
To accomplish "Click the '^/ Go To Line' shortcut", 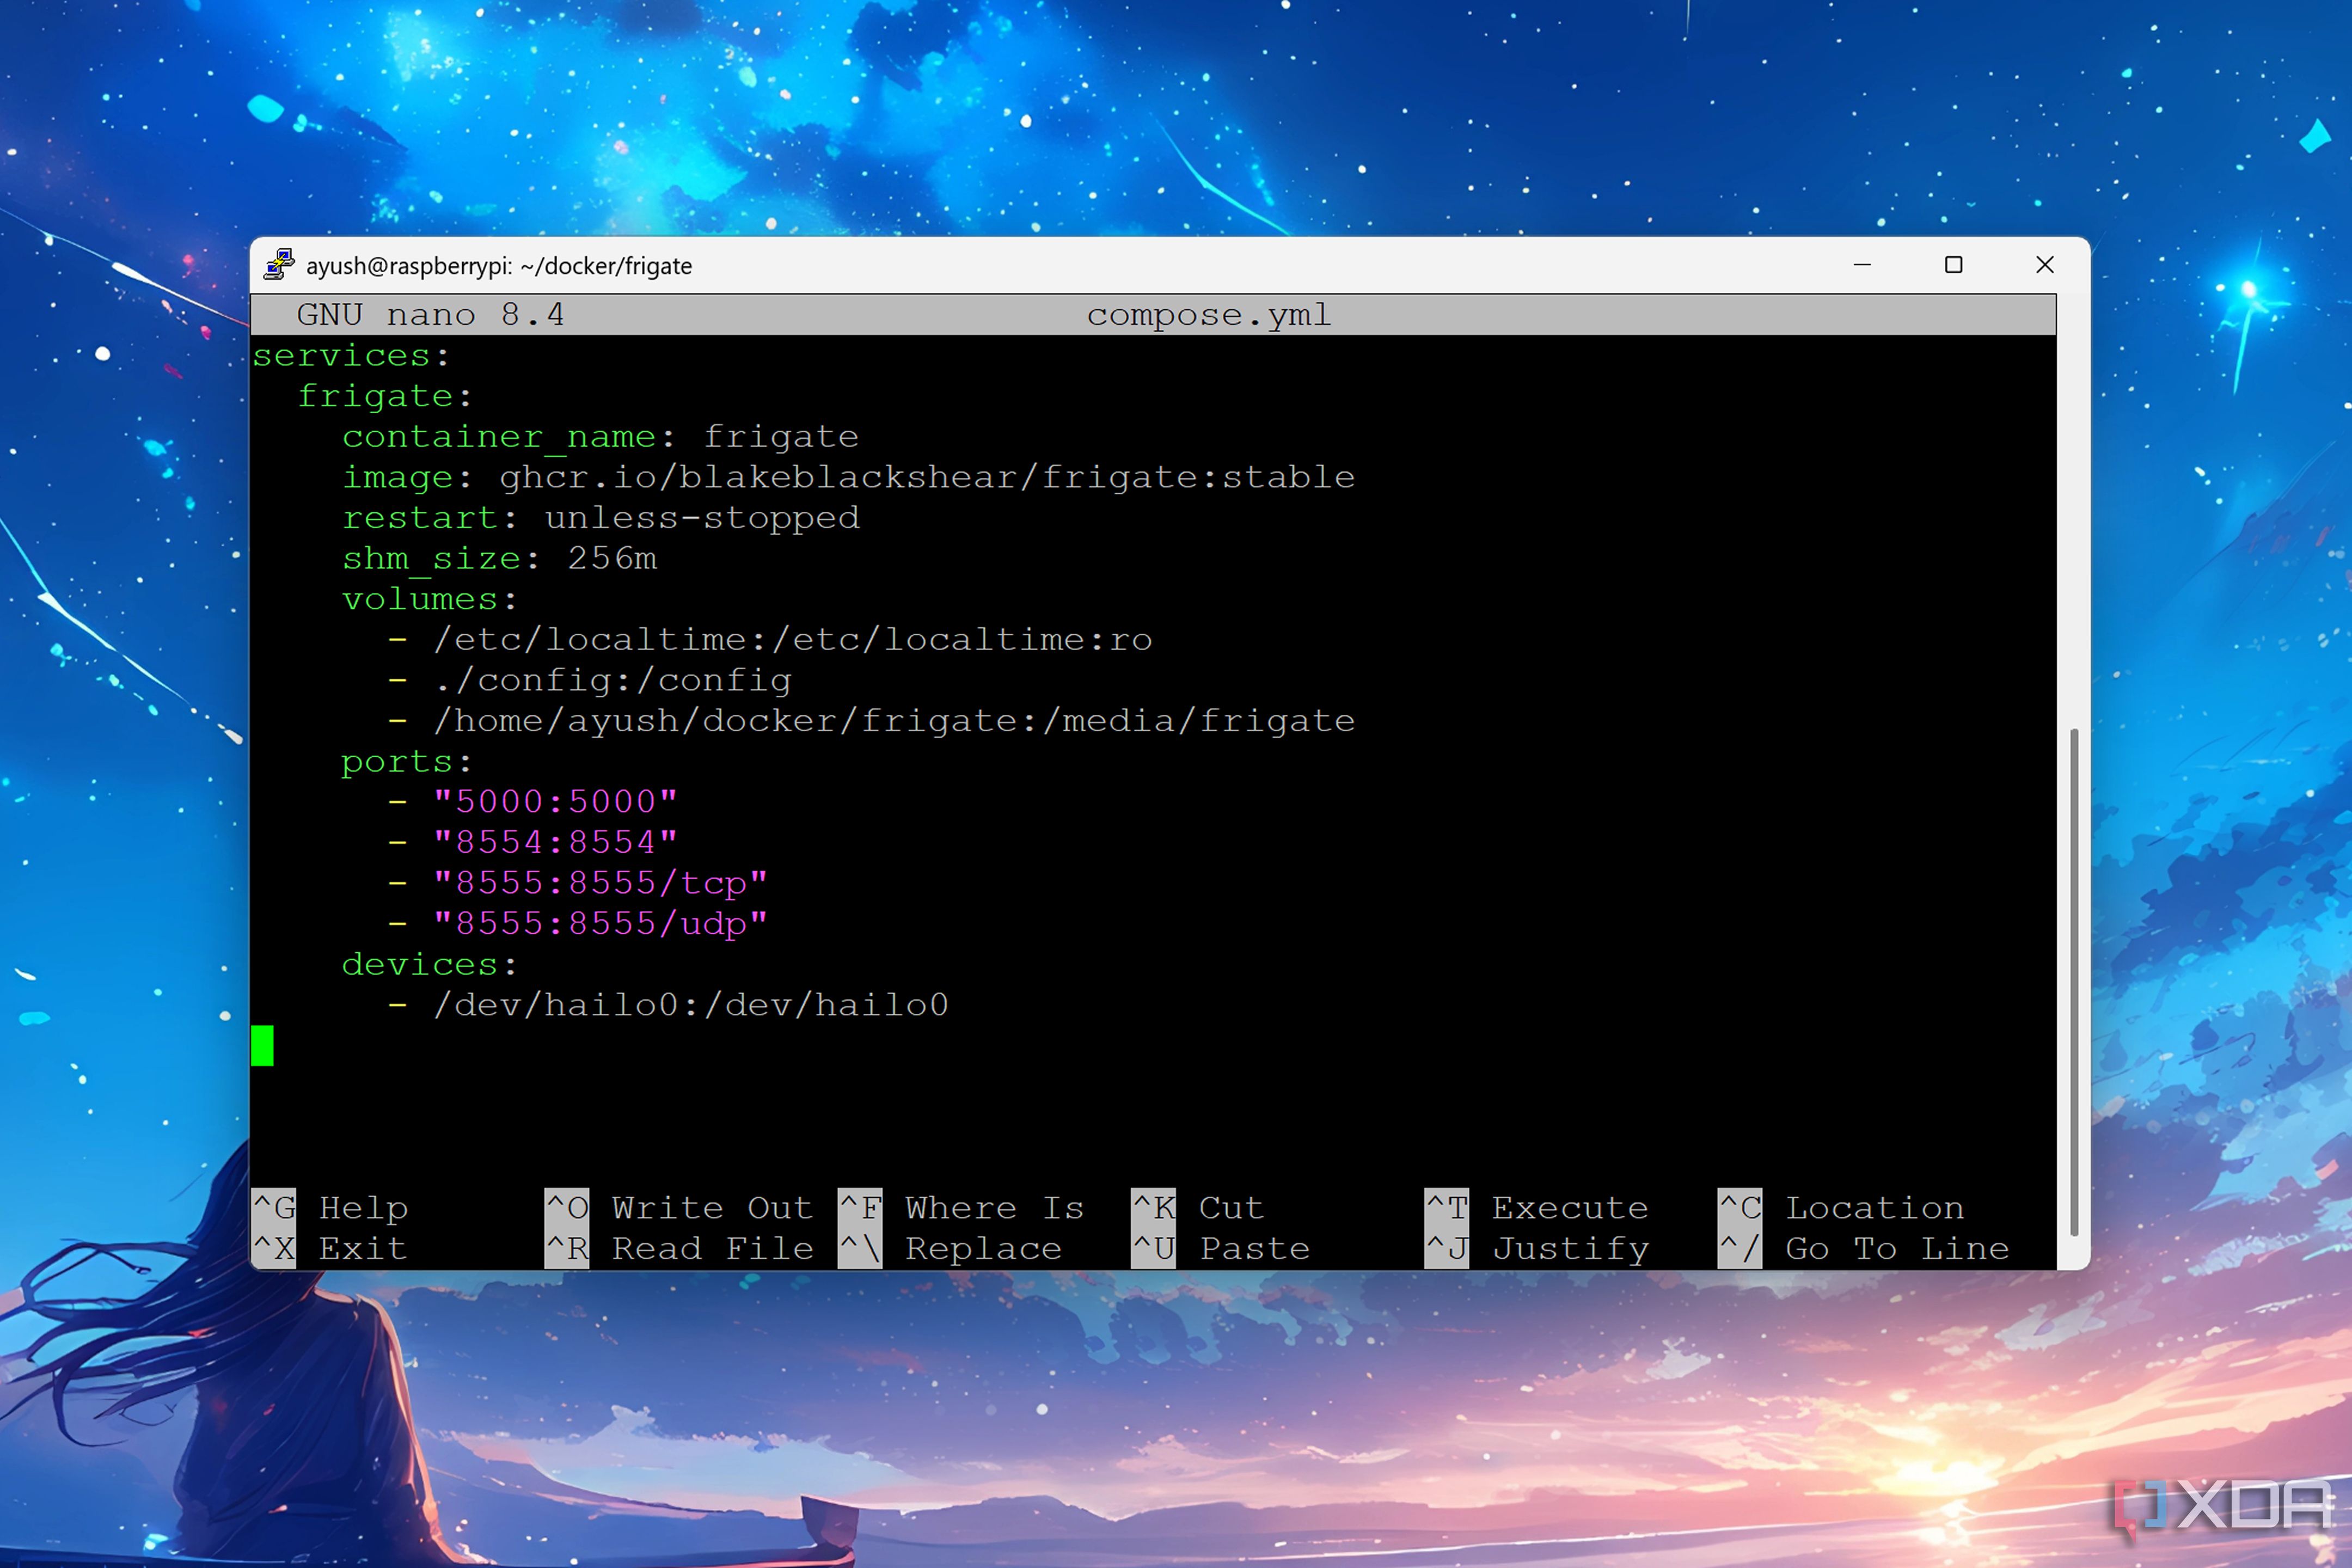I will tap(1864, 1249).
